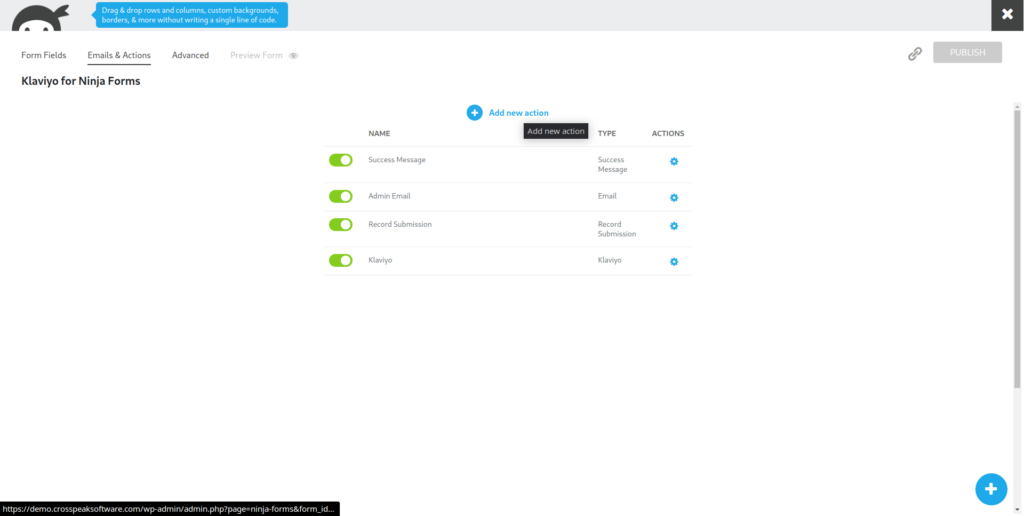Close the form builder with the X

click(x=1007, y=15)
